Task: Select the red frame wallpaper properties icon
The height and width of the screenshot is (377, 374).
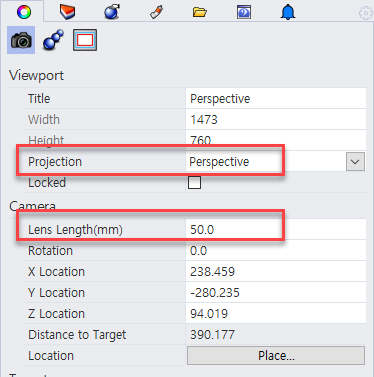Action: tap(85, 40)
